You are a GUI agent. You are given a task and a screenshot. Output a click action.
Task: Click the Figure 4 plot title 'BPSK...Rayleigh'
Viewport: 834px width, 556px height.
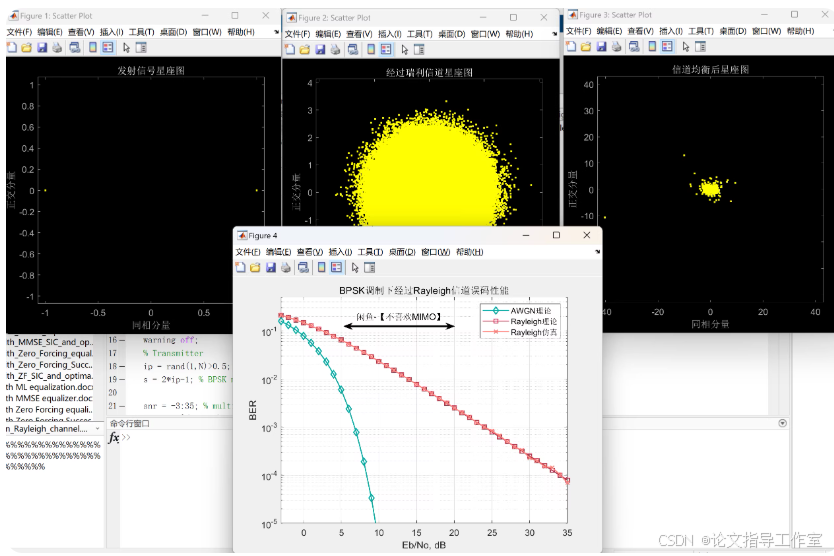click(x=424, y=291)
